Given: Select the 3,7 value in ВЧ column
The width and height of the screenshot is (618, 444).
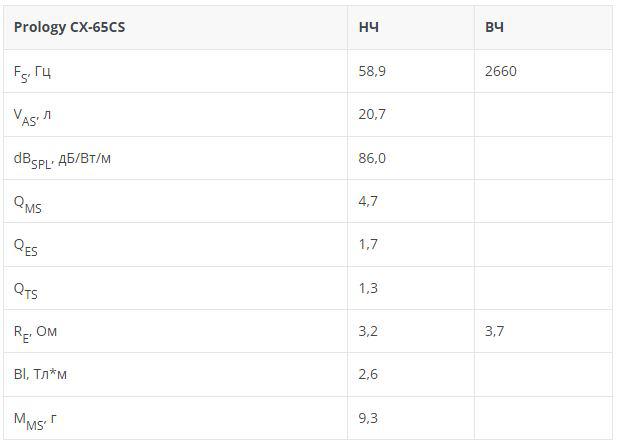Looking at the screenshot, I should click(494, 330).
